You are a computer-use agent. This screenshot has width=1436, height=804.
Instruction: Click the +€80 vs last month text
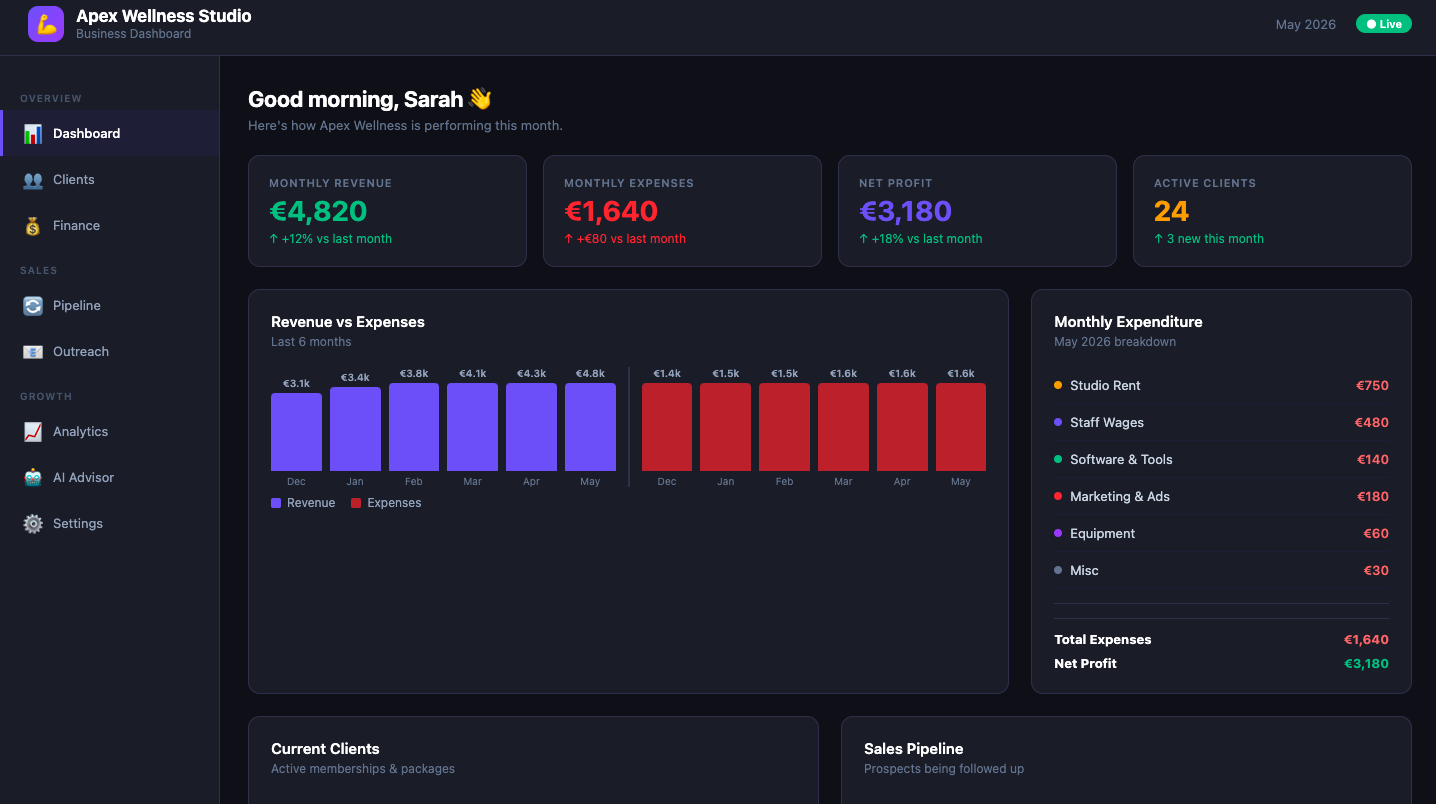click(x=625, y=239)
